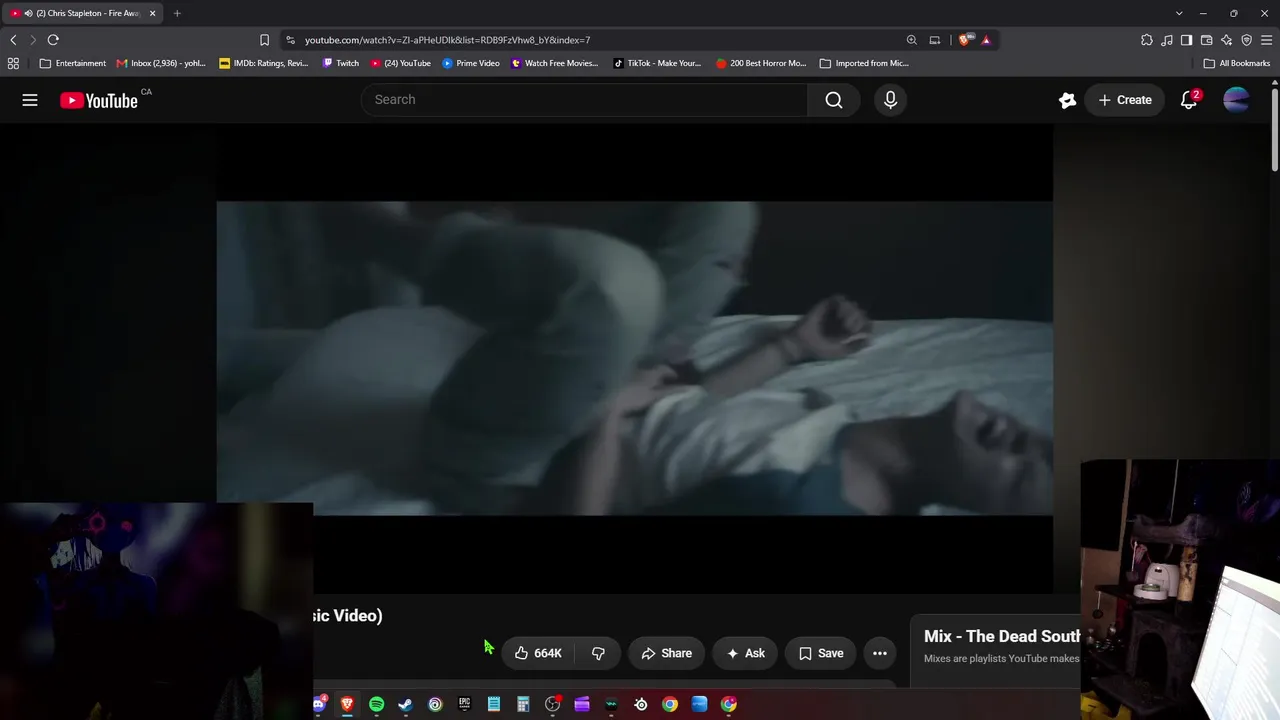Open Brave Rewards triangle icon
The width and height of the screenshot is (1280, 720).
(x=986, y=40)
